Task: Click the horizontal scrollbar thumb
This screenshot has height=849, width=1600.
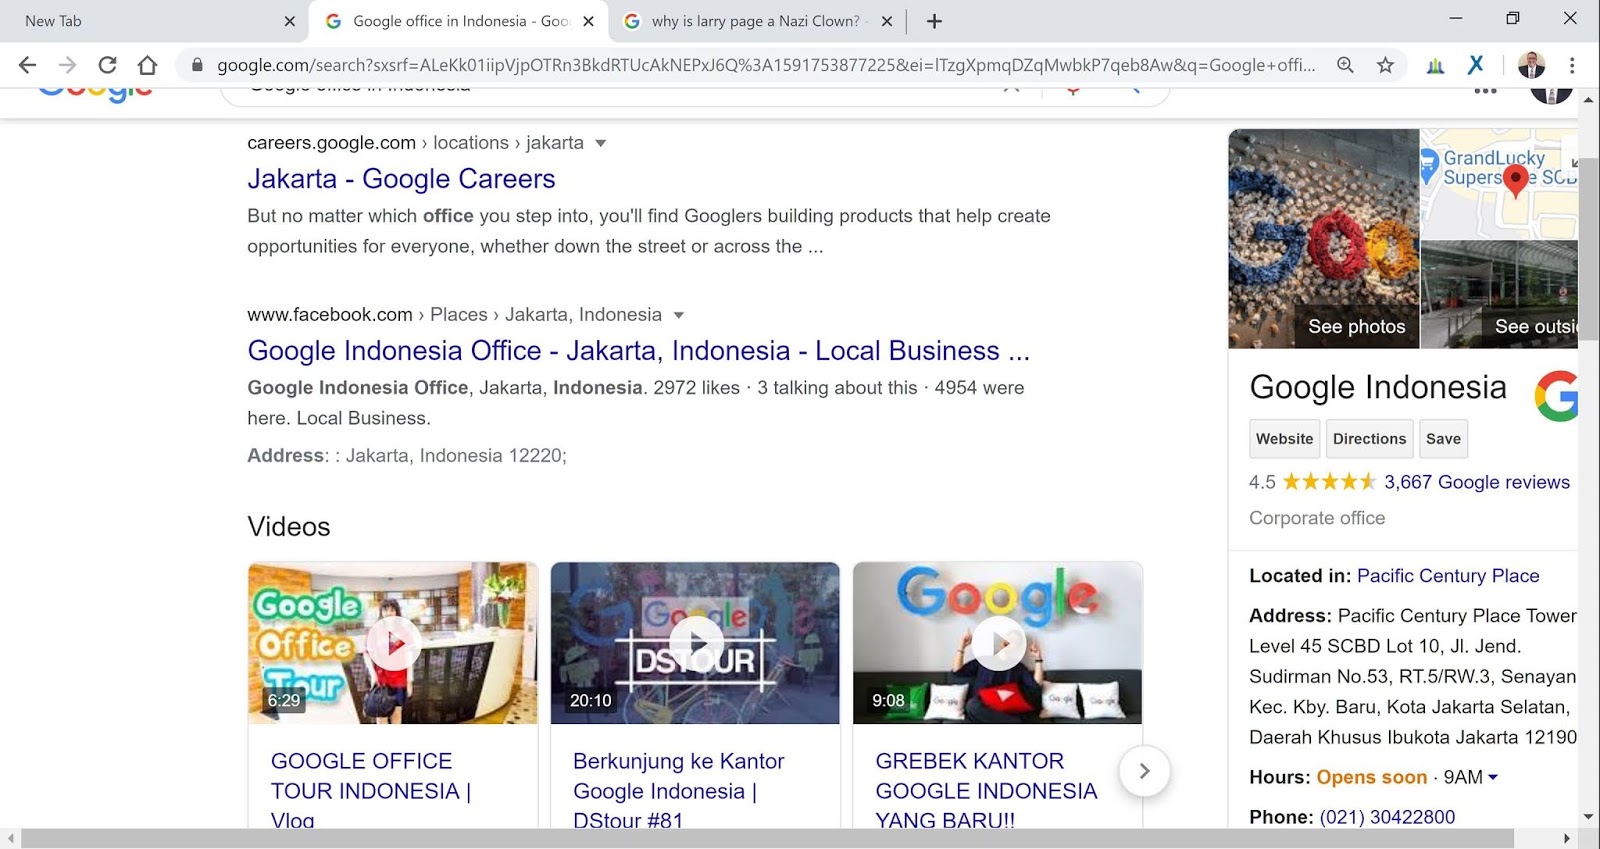Action: tap(767, 838)
